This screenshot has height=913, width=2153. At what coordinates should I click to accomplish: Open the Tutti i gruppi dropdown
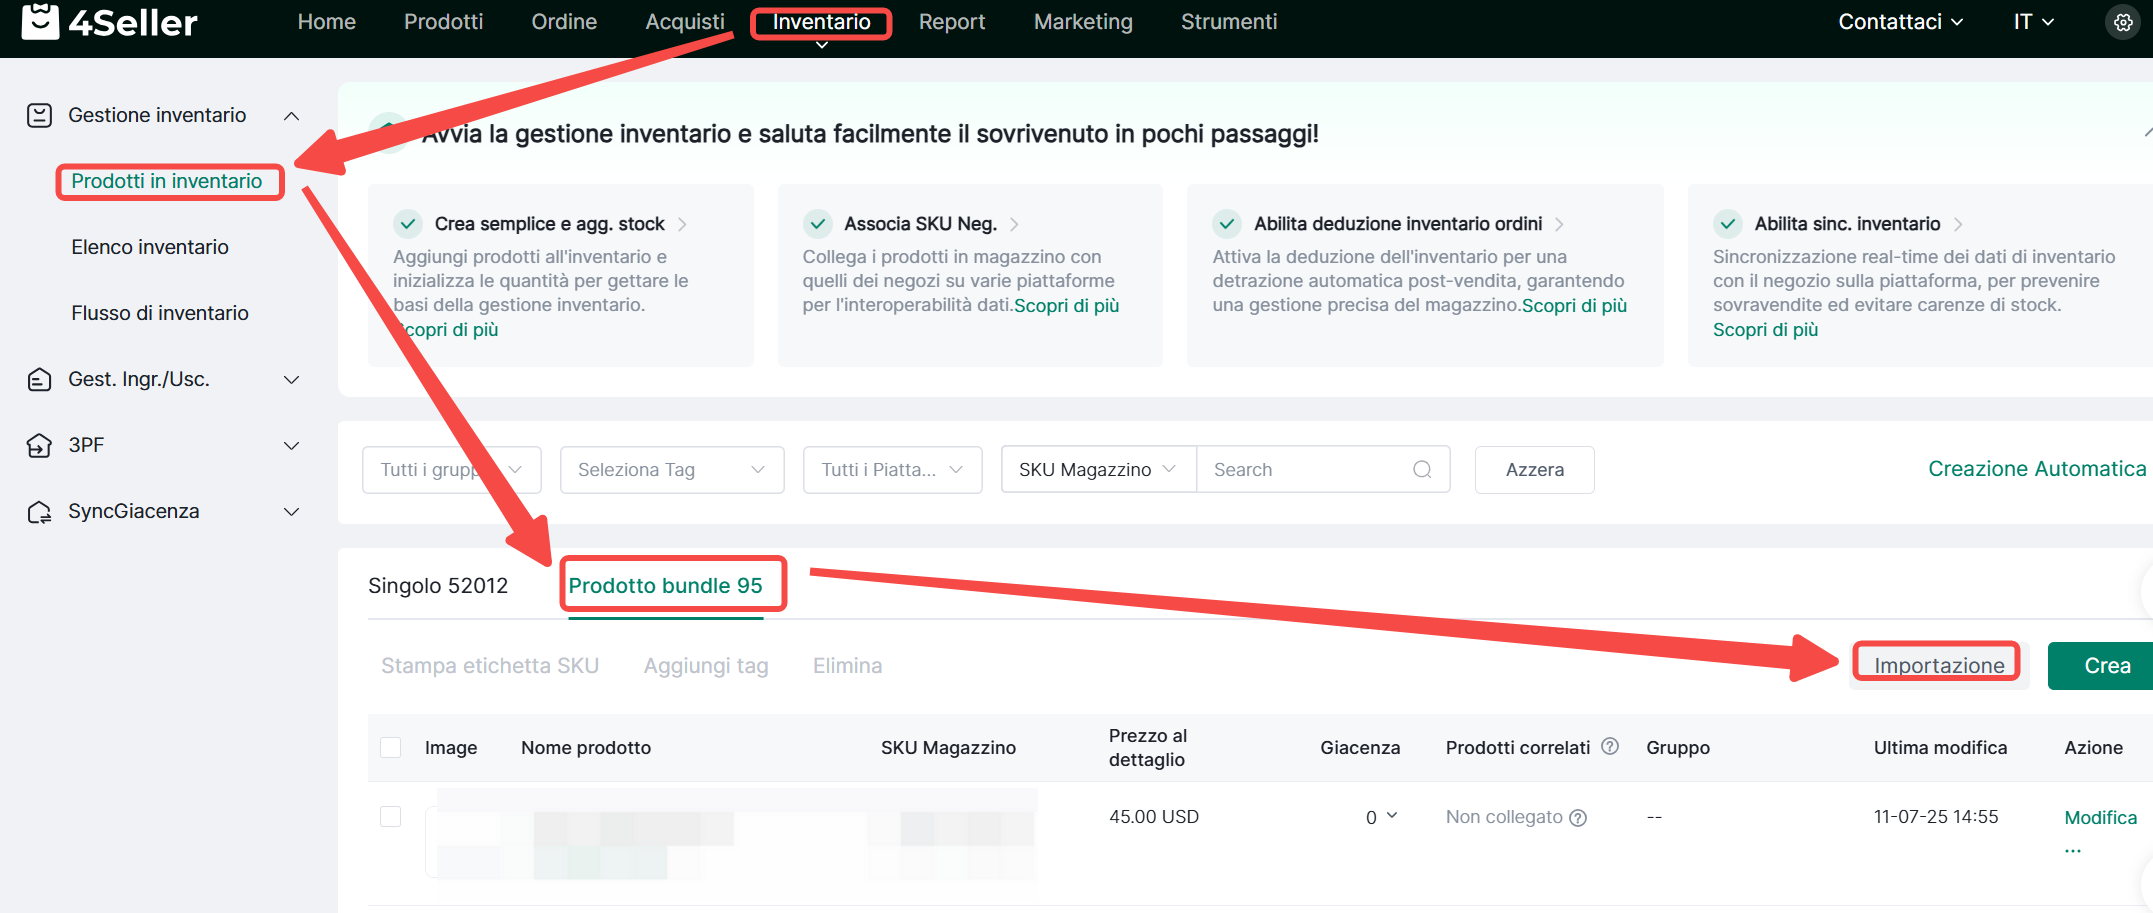coord(451,470)
